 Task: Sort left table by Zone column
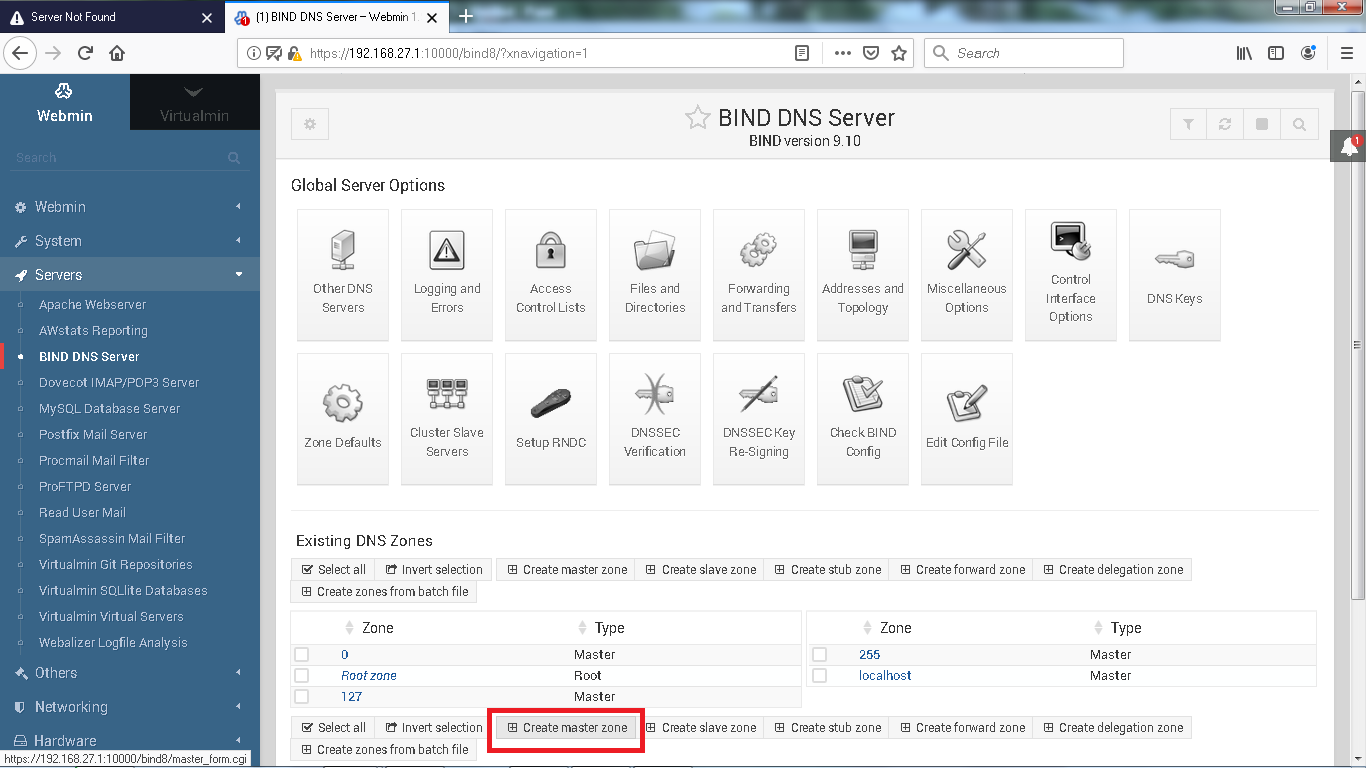coord(368,628)
